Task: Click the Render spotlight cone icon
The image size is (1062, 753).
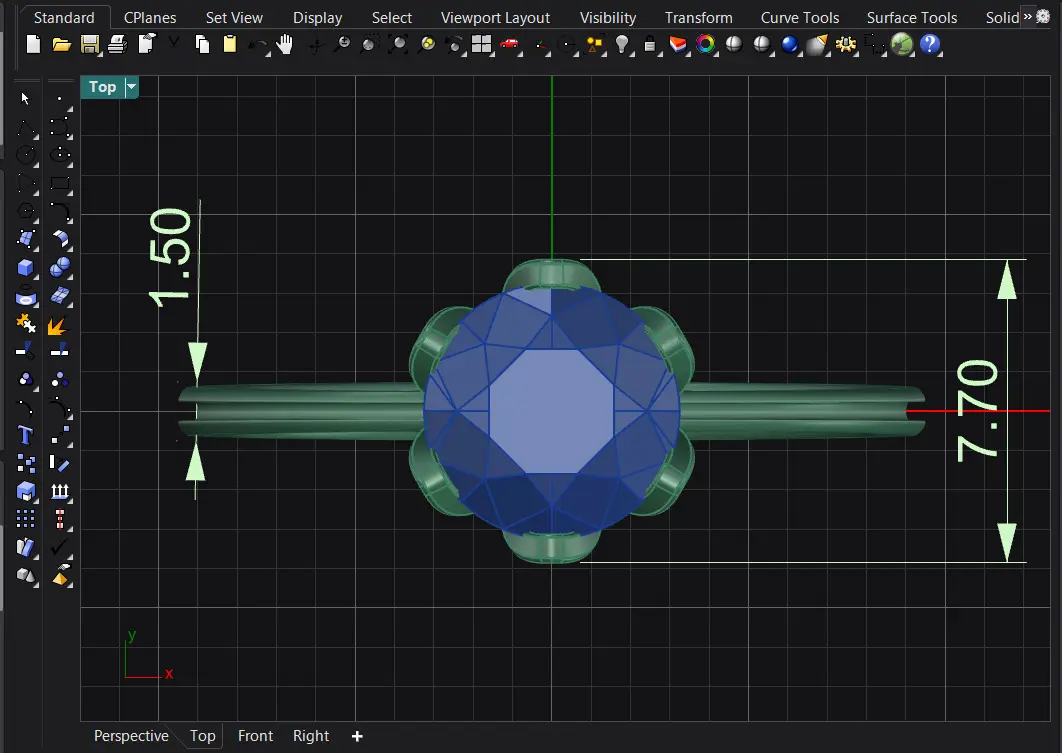Action: click(x=817, y=45)
